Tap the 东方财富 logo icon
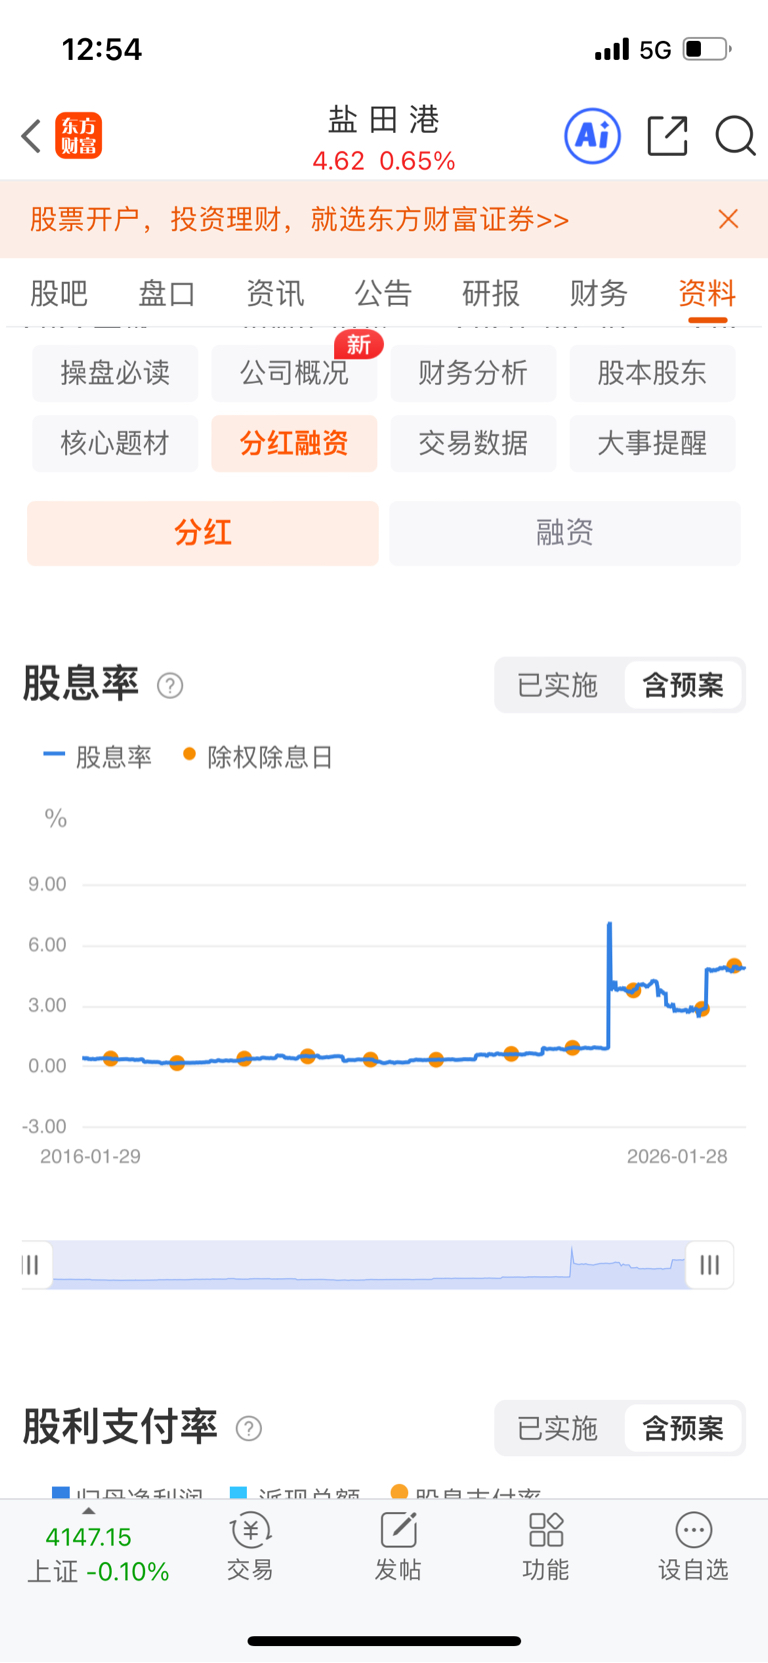The height and width of the screenshot is (1663, 768). pyautogui.click(x=79, y=136)
